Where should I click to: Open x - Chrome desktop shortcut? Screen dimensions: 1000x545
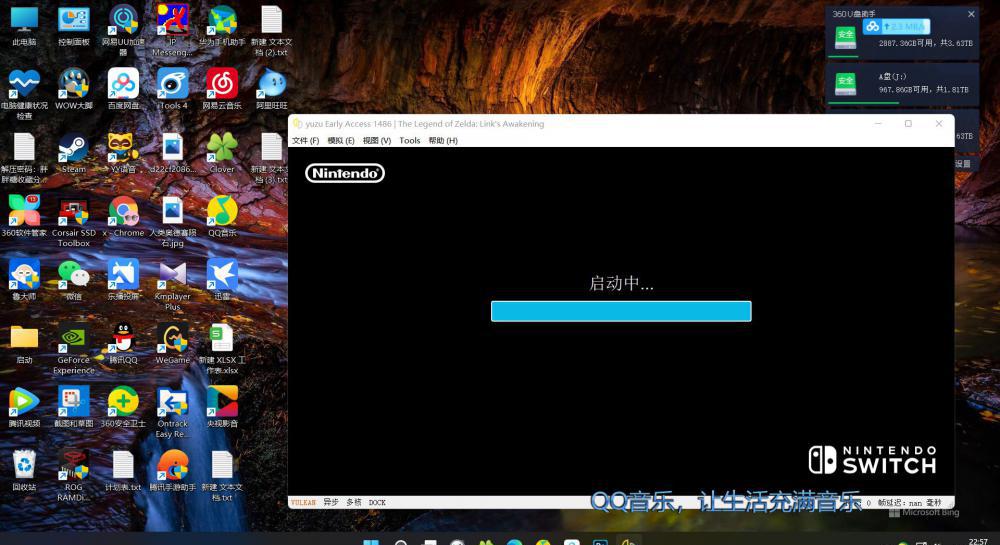pyautogui.click(x=123, y=215)
